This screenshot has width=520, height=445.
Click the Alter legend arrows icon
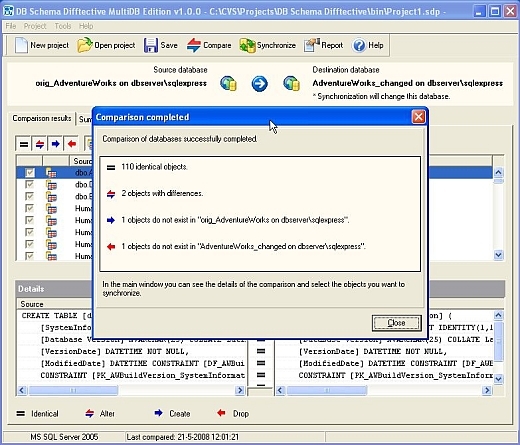coord(89,414)
